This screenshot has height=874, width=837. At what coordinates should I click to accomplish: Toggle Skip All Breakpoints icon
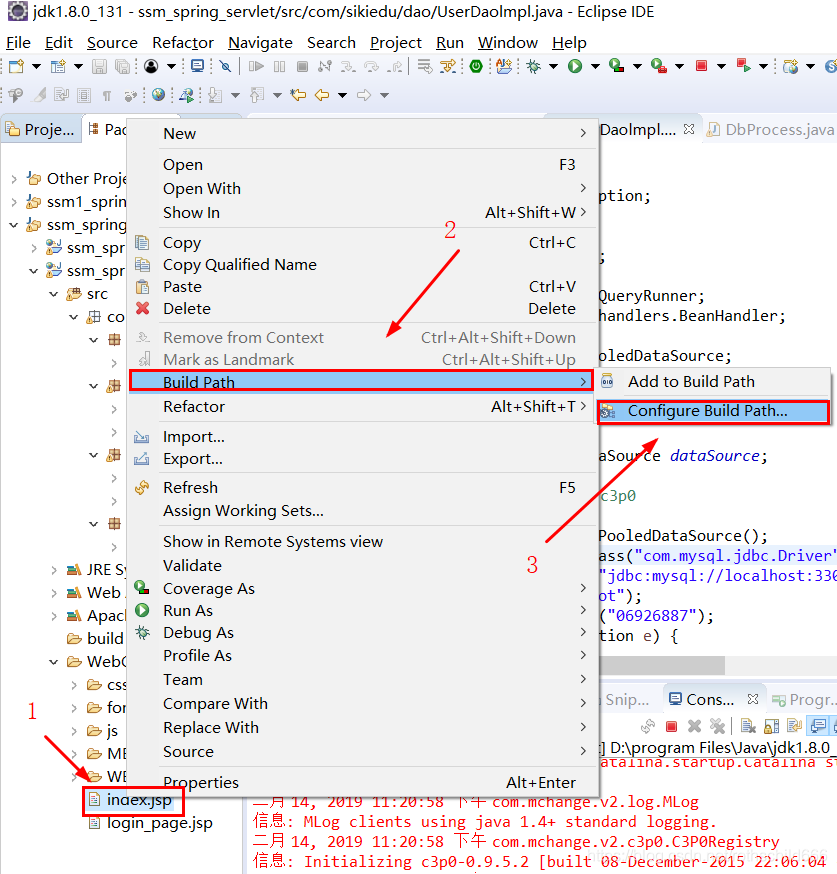[225, 66]
